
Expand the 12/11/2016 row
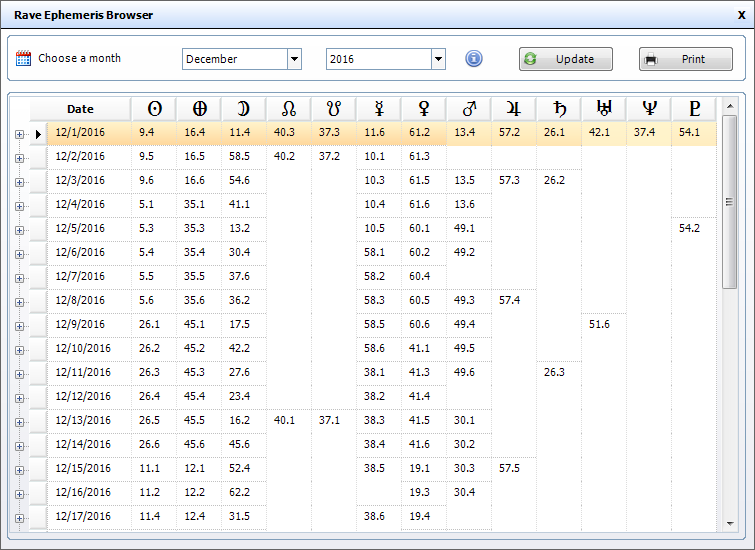click(19, 374)
